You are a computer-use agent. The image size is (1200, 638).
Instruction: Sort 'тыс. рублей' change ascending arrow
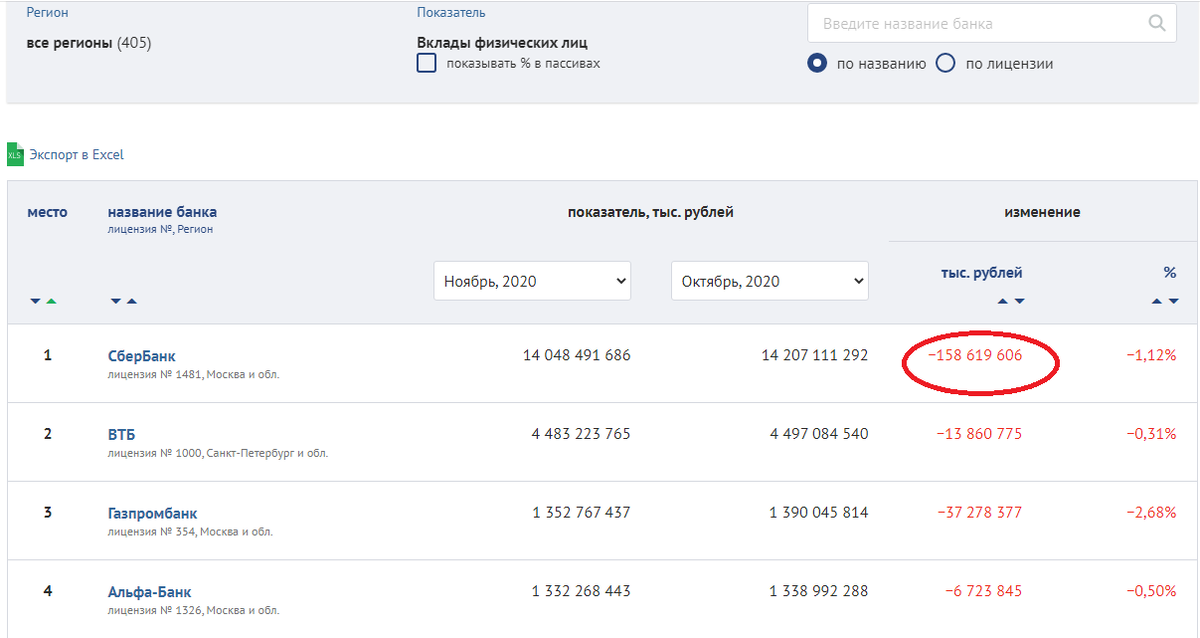(x=1003, y=301)
